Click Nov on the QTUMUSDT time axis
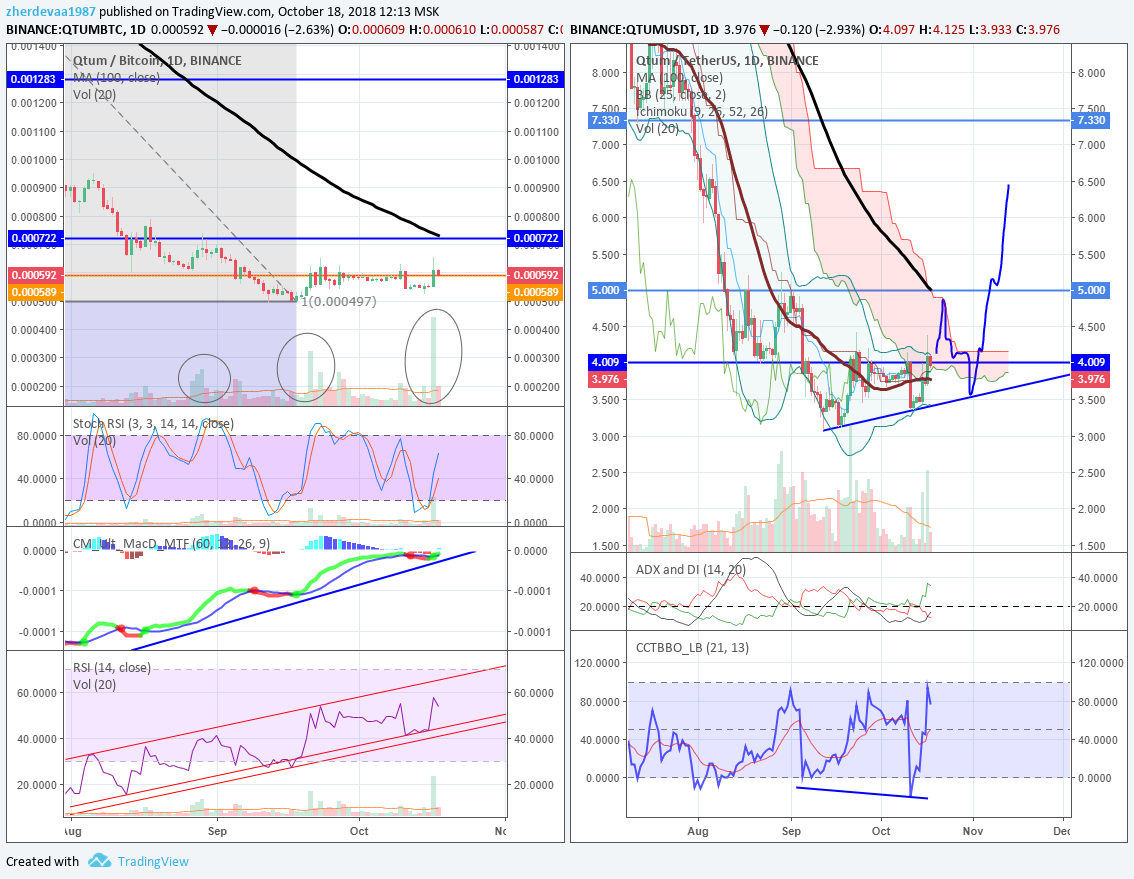The height and width of the screenshot is (879, 1134). click(x=973, y=831)
